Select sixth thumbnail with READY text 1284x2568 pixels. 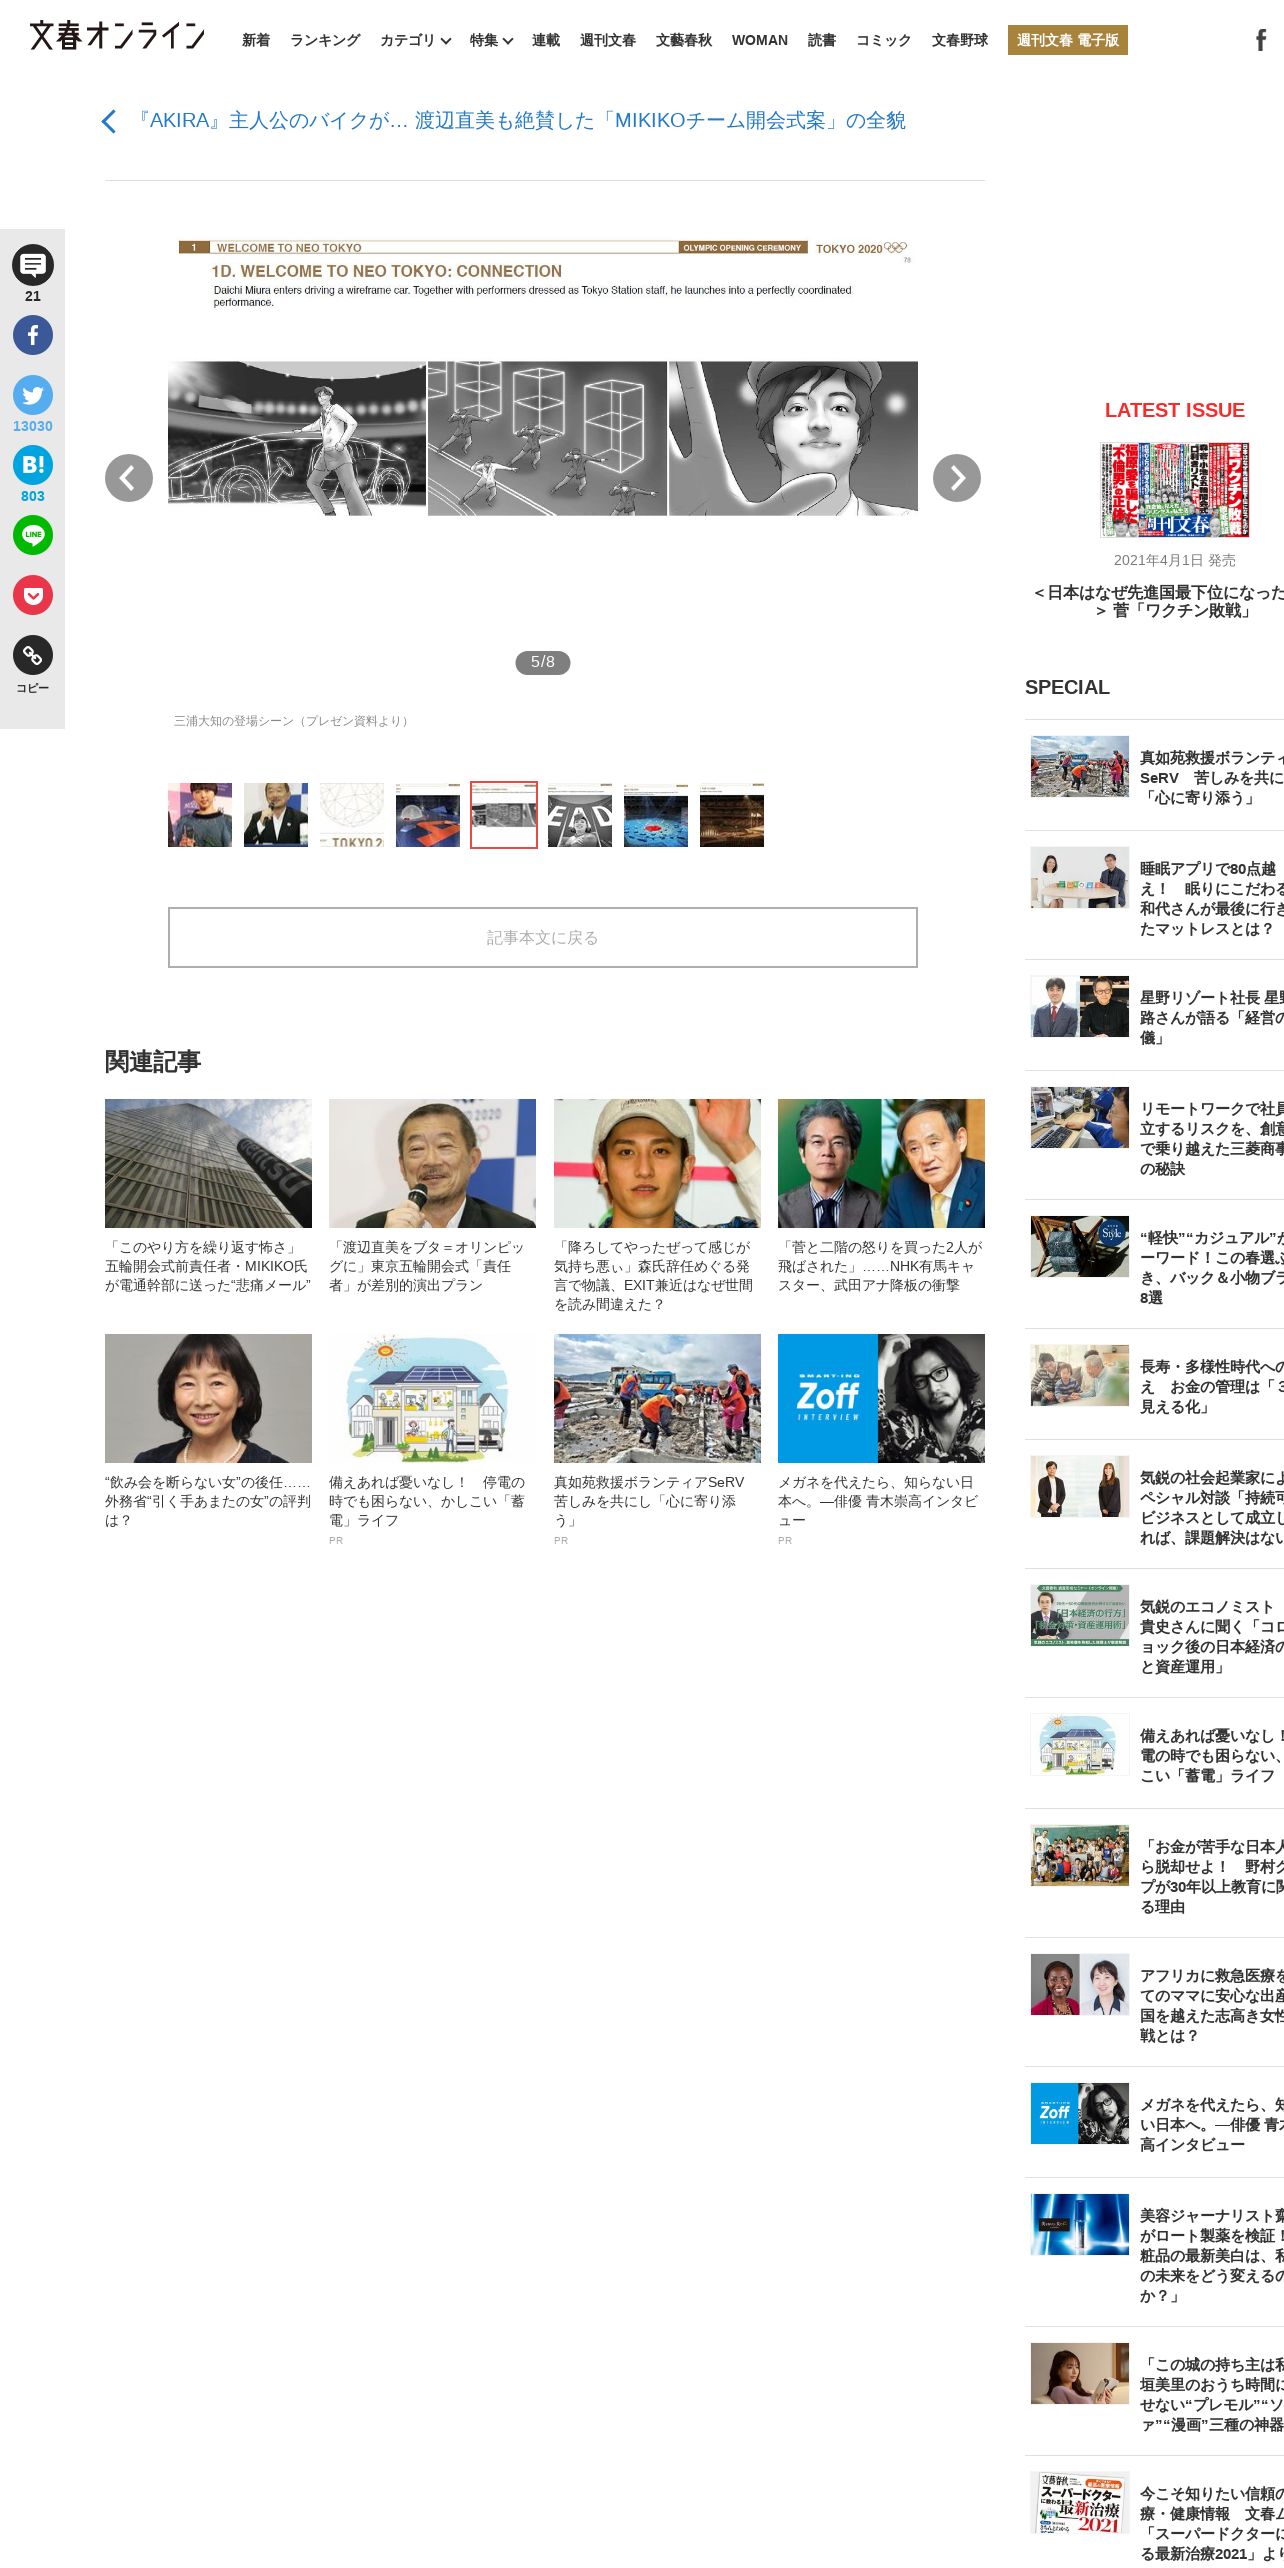pyautogui.click(x=580, y=815)
